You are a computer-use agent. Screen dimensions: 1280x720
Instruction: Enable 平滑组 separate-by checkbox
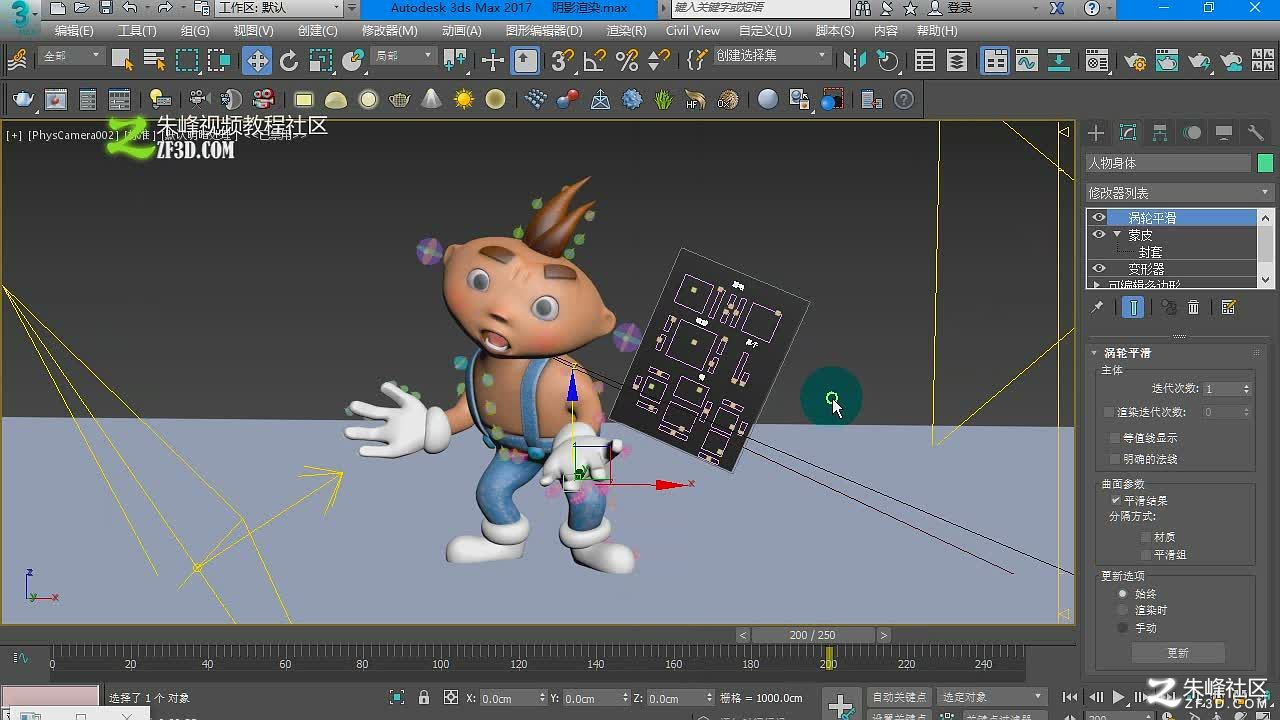click(1146, 554)
